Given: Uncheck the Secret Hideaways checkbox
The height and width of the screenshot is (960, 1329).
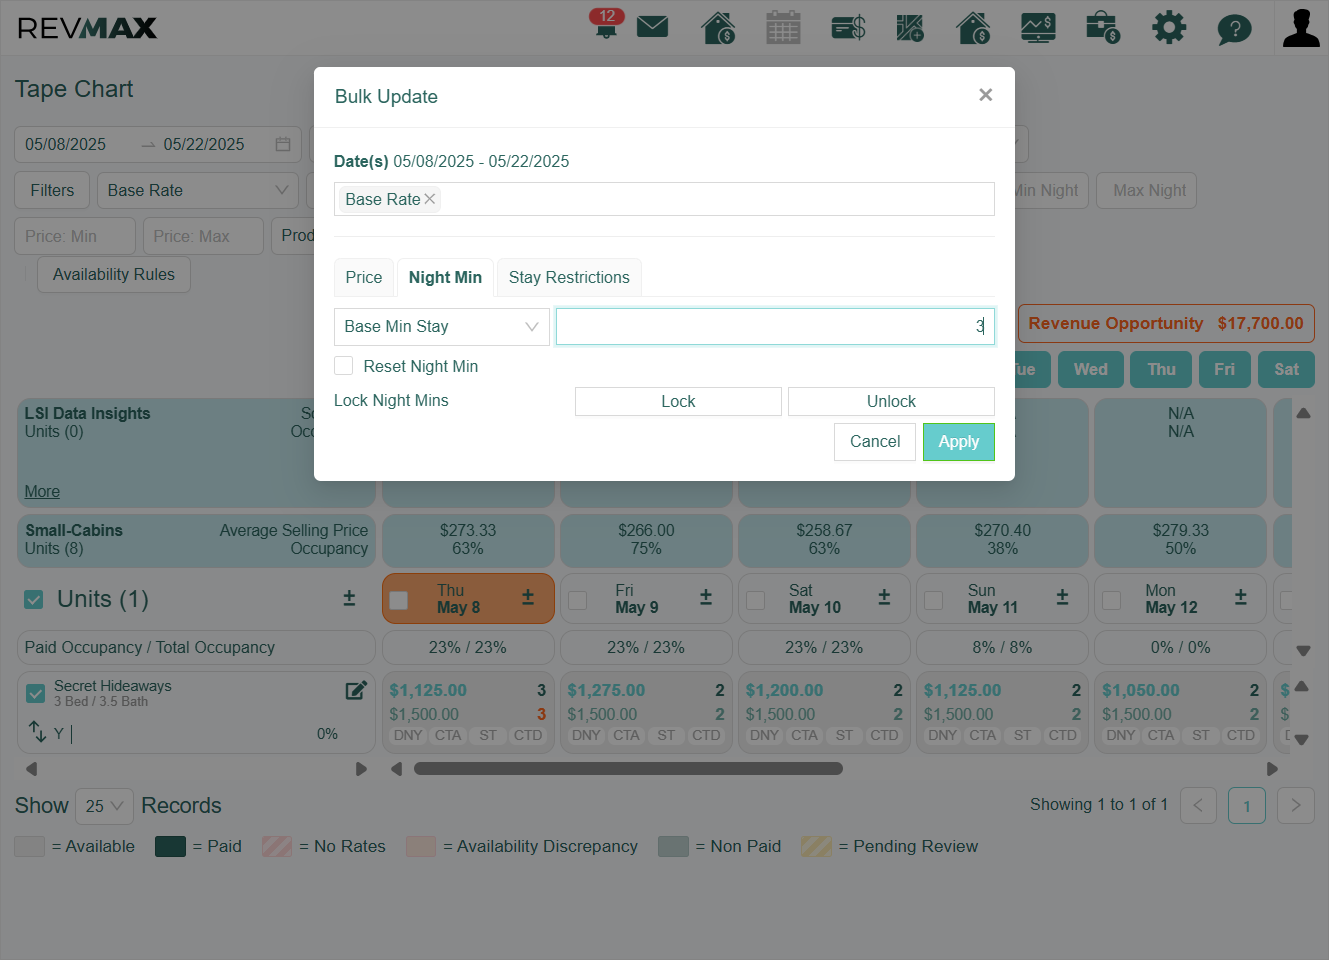Looking at the screenshot, I should (35, 693).
